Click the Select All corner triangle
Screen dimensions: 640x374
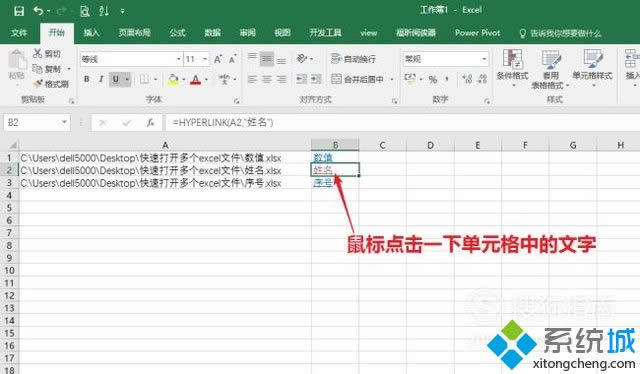[13, 145]
